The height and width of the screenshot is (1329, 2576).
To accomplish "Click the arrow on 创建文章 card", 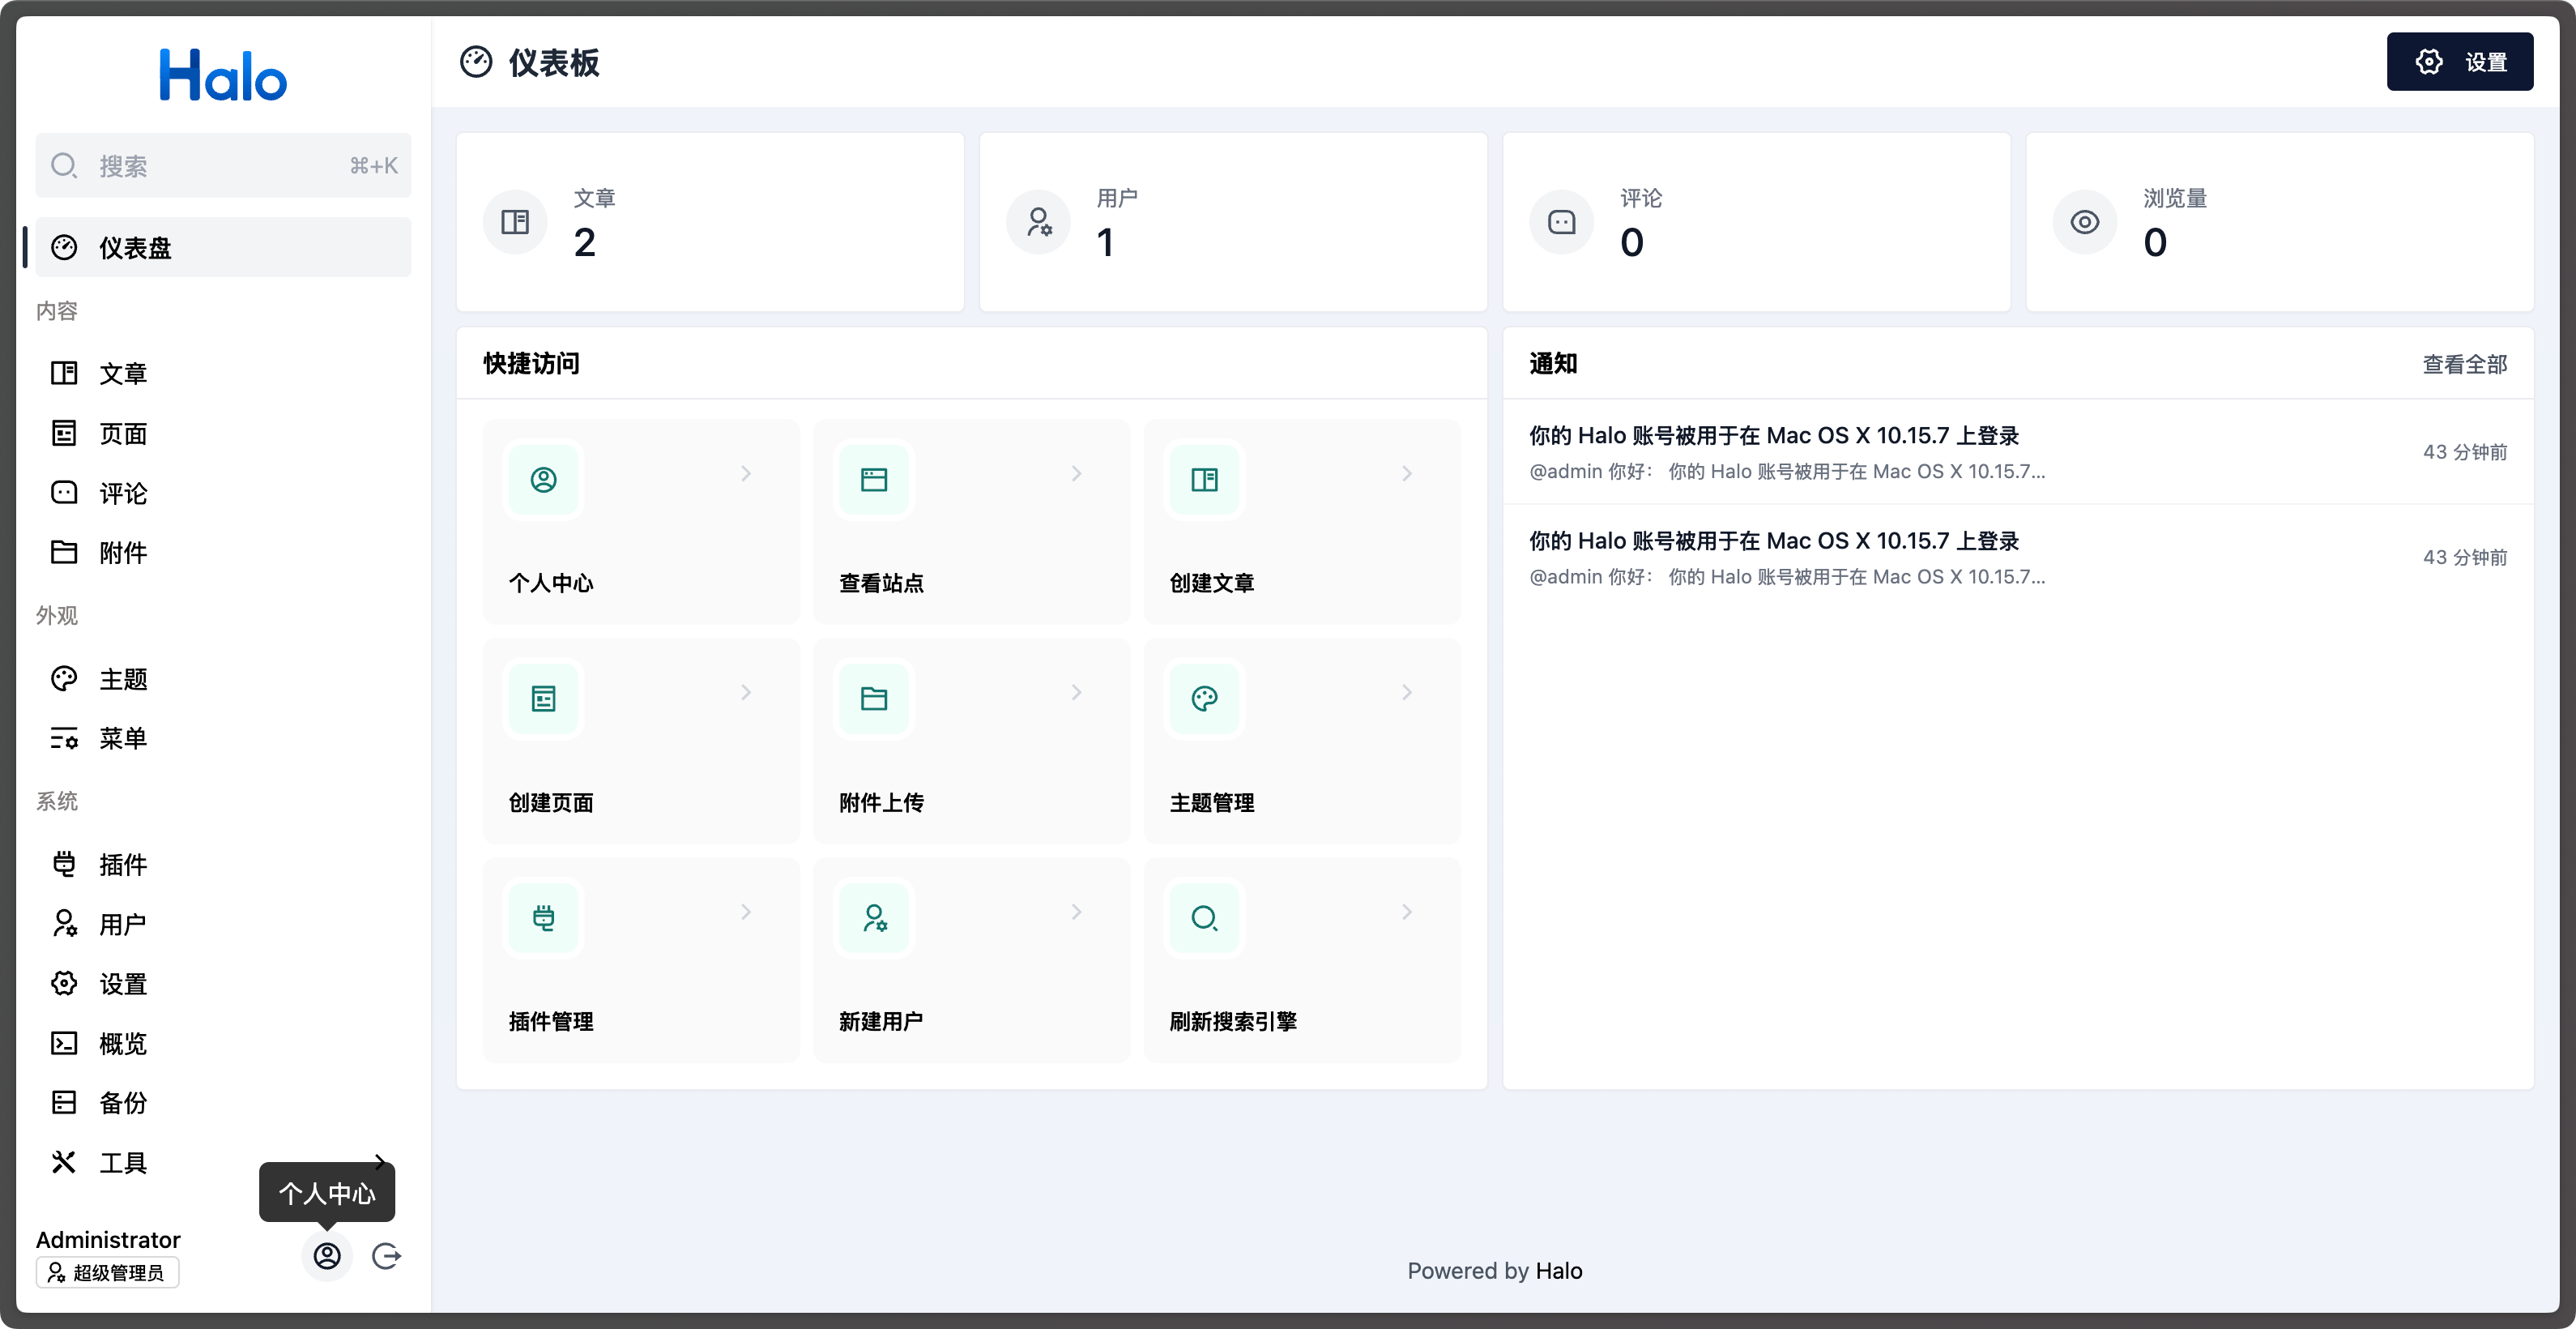I will pyautogui.click(x=1406, y=474).
